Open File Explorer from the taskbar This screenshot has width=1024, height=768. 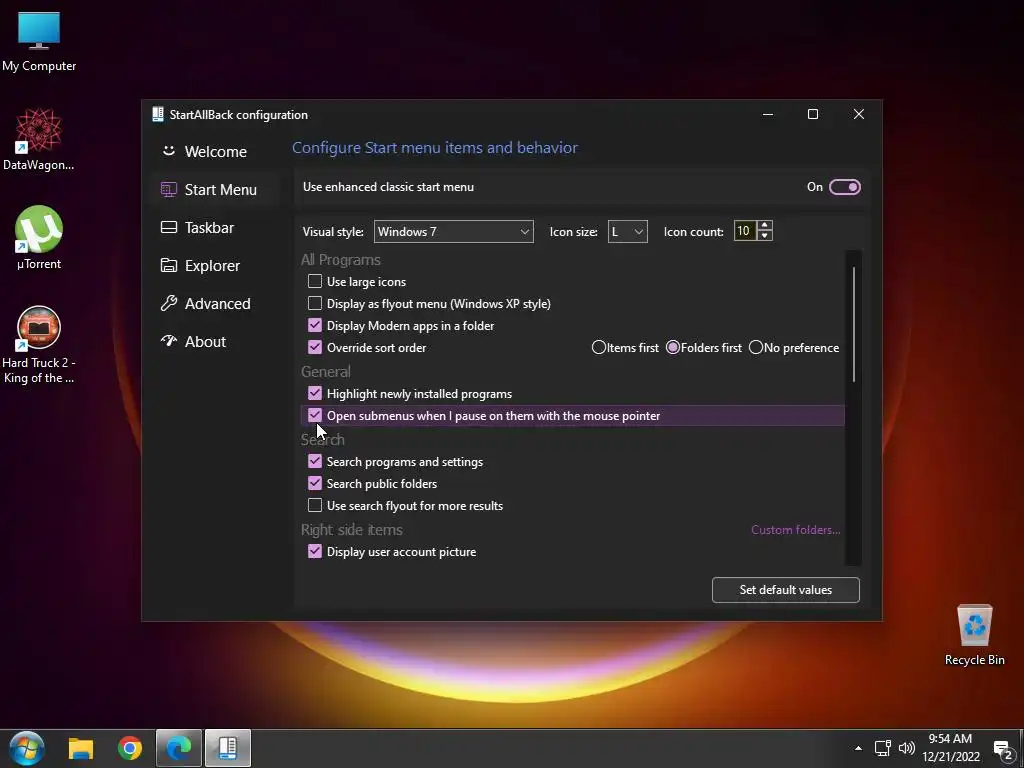click(x=81, y=748)
